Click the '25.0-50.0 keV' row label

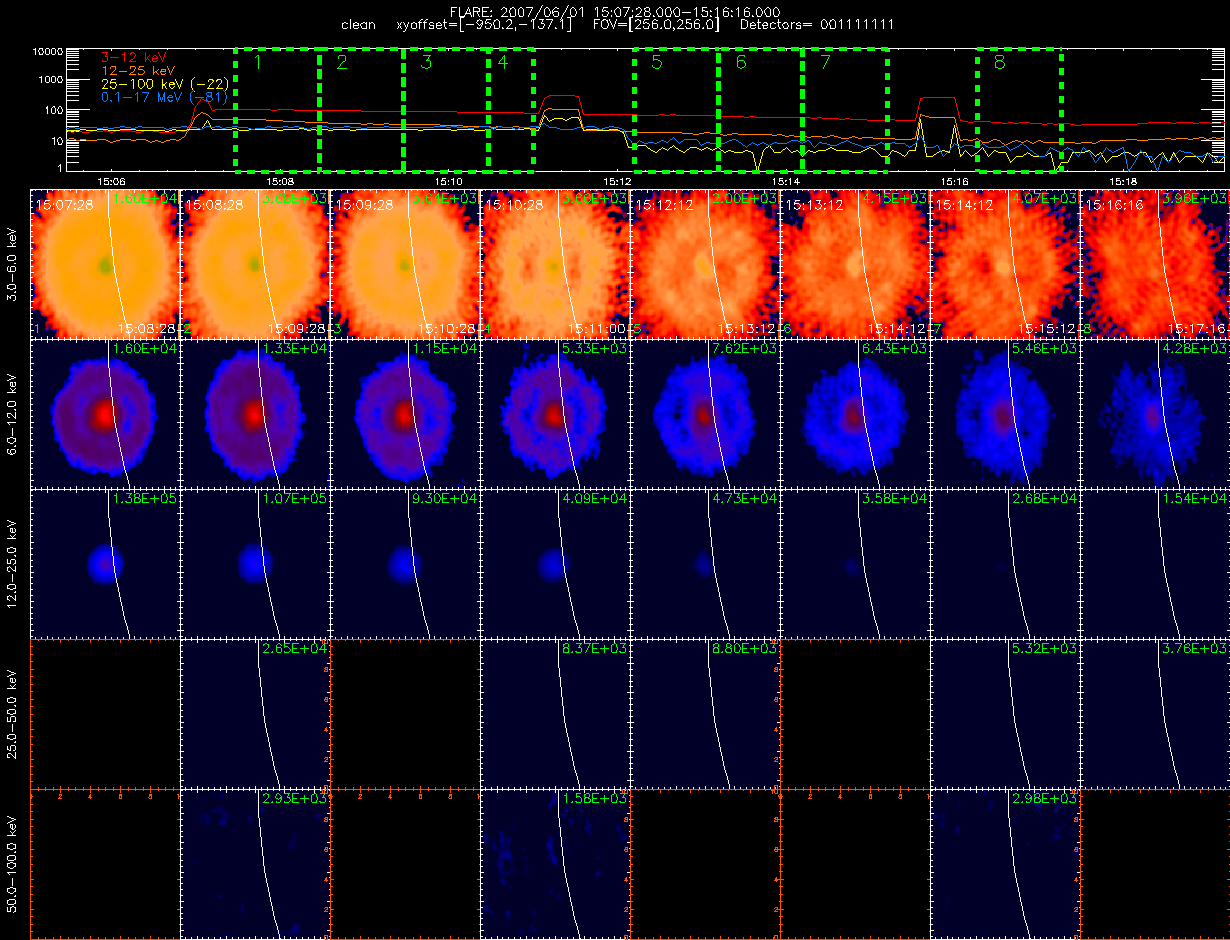[x=13, y=713]
